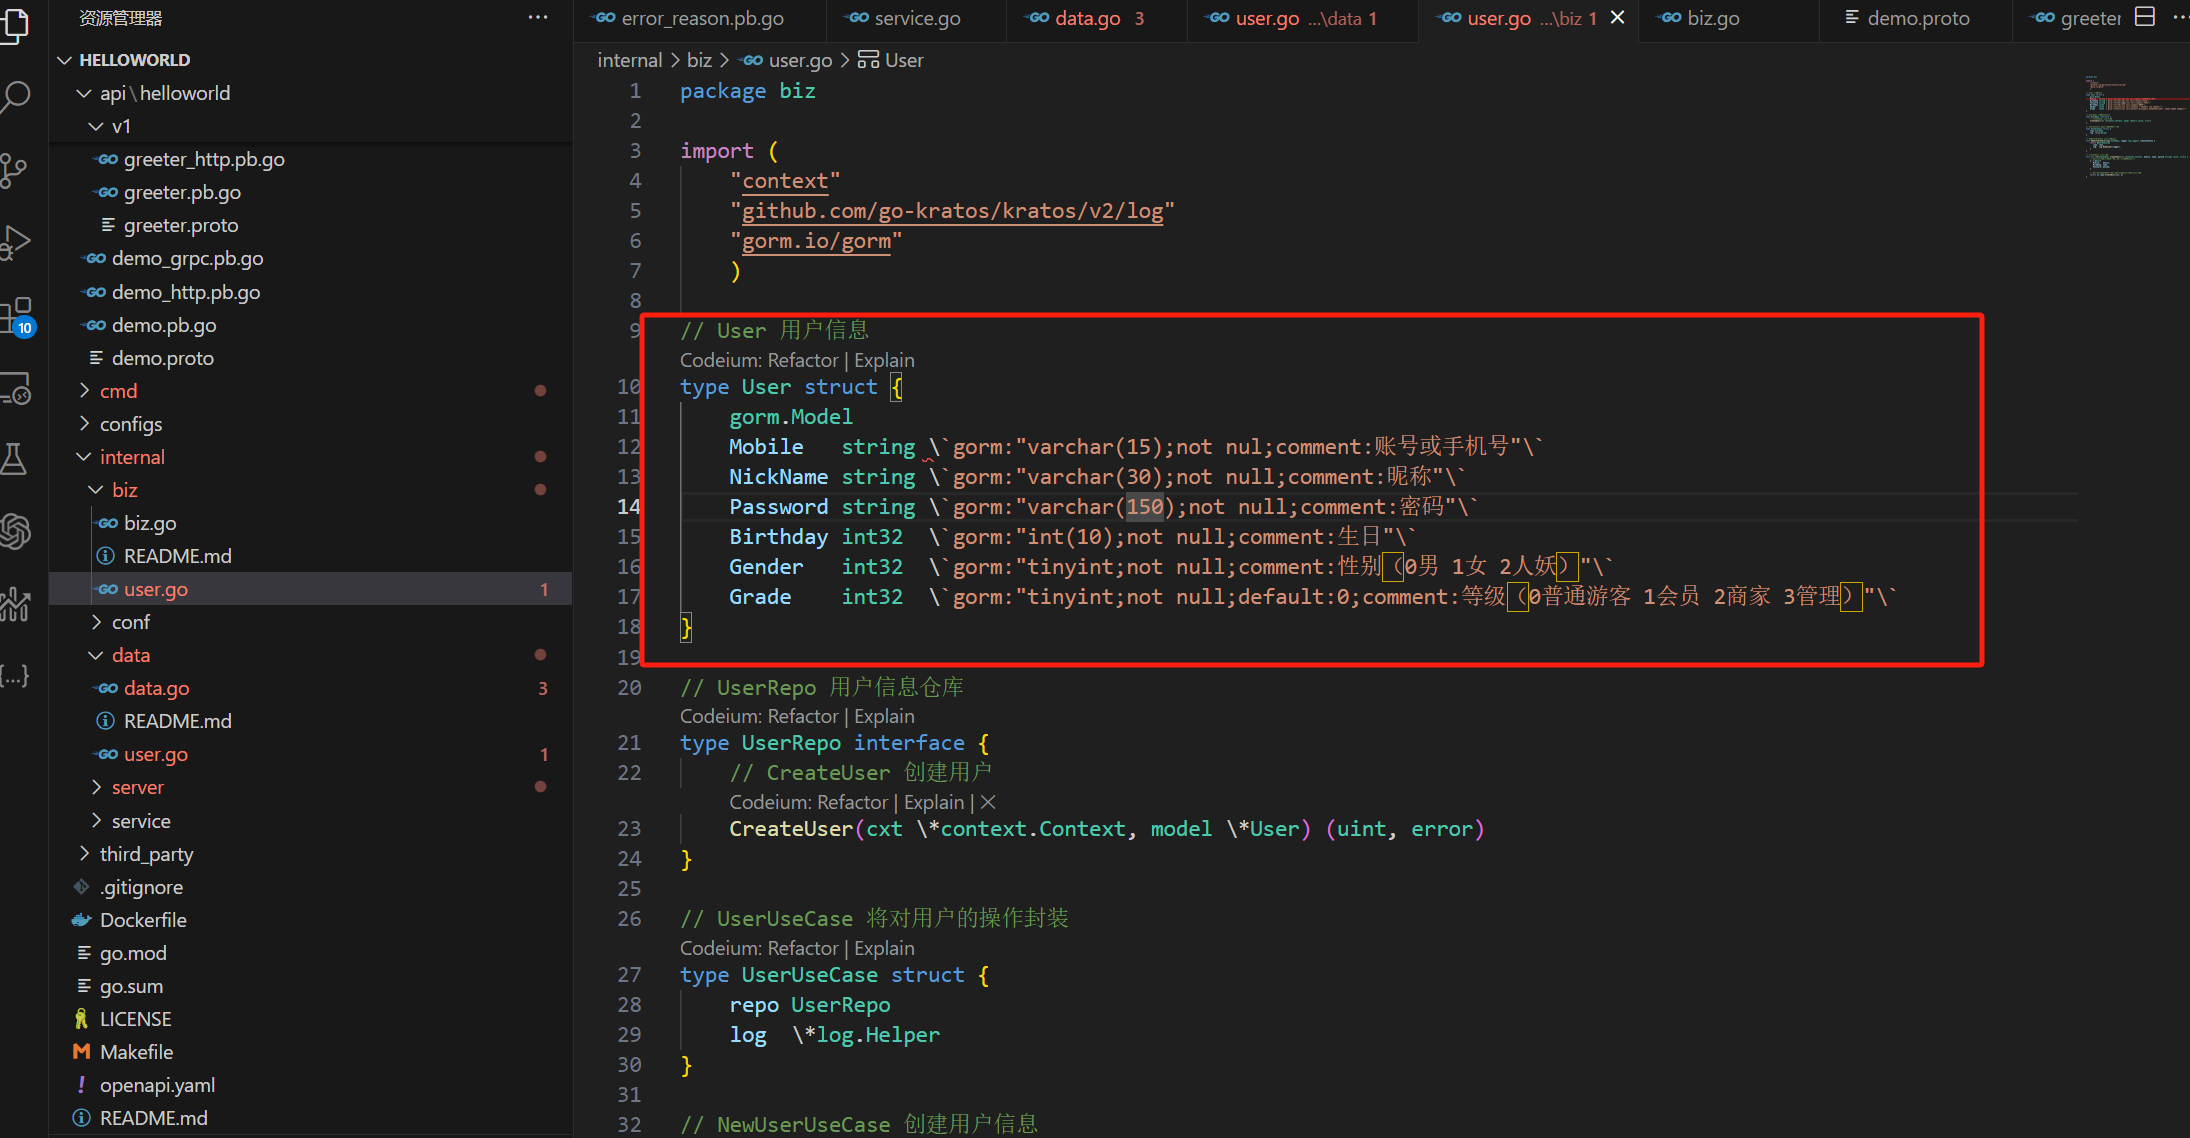The height and width of the screenshot is (1138, 2190).
Task: Click Codeium Explain above UserUseCase struct
Action: [884, 948]
